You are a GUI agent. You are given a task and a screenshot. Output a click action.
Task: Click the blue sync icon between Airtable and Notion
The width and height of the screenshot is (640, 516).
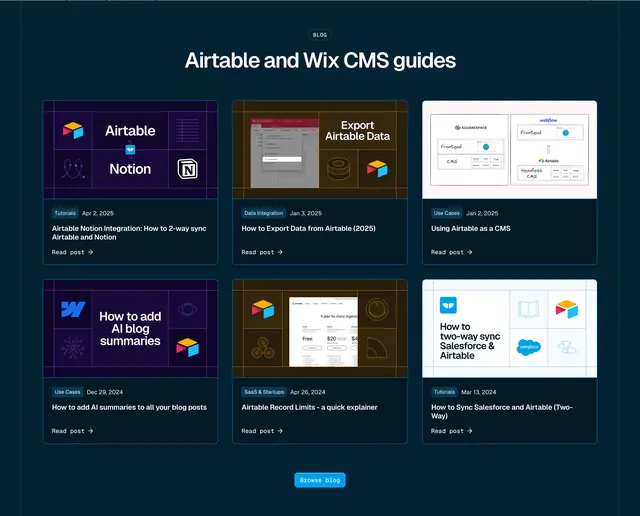coord(130,150)
